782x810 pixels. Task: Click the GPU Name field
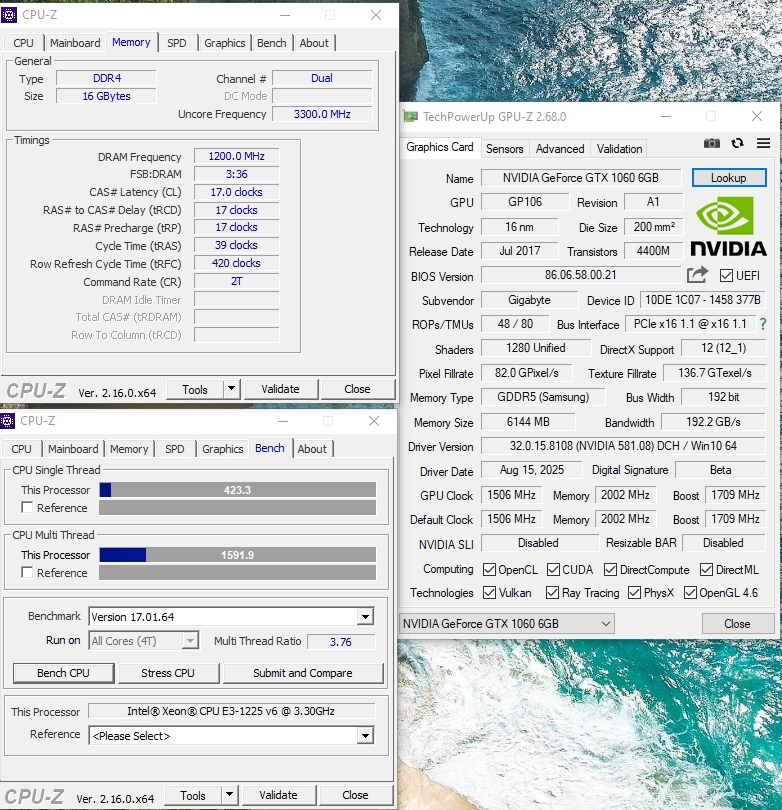(x=582, y=178)
